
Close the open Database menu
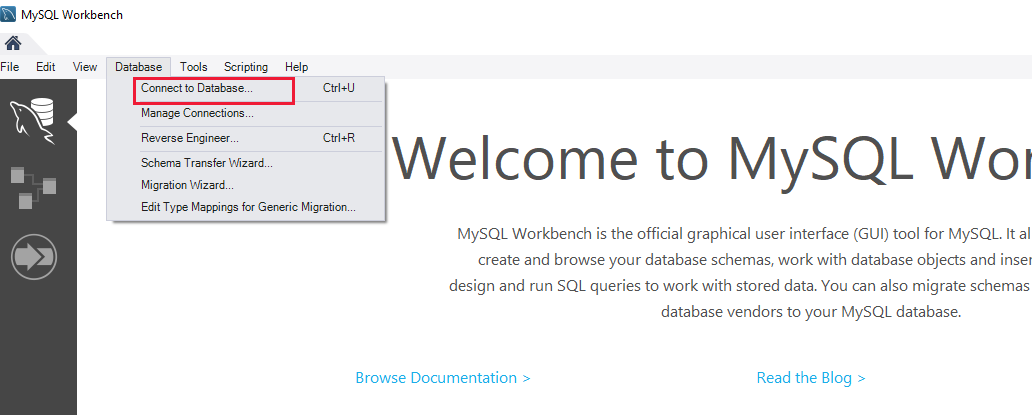pos(138,67)
